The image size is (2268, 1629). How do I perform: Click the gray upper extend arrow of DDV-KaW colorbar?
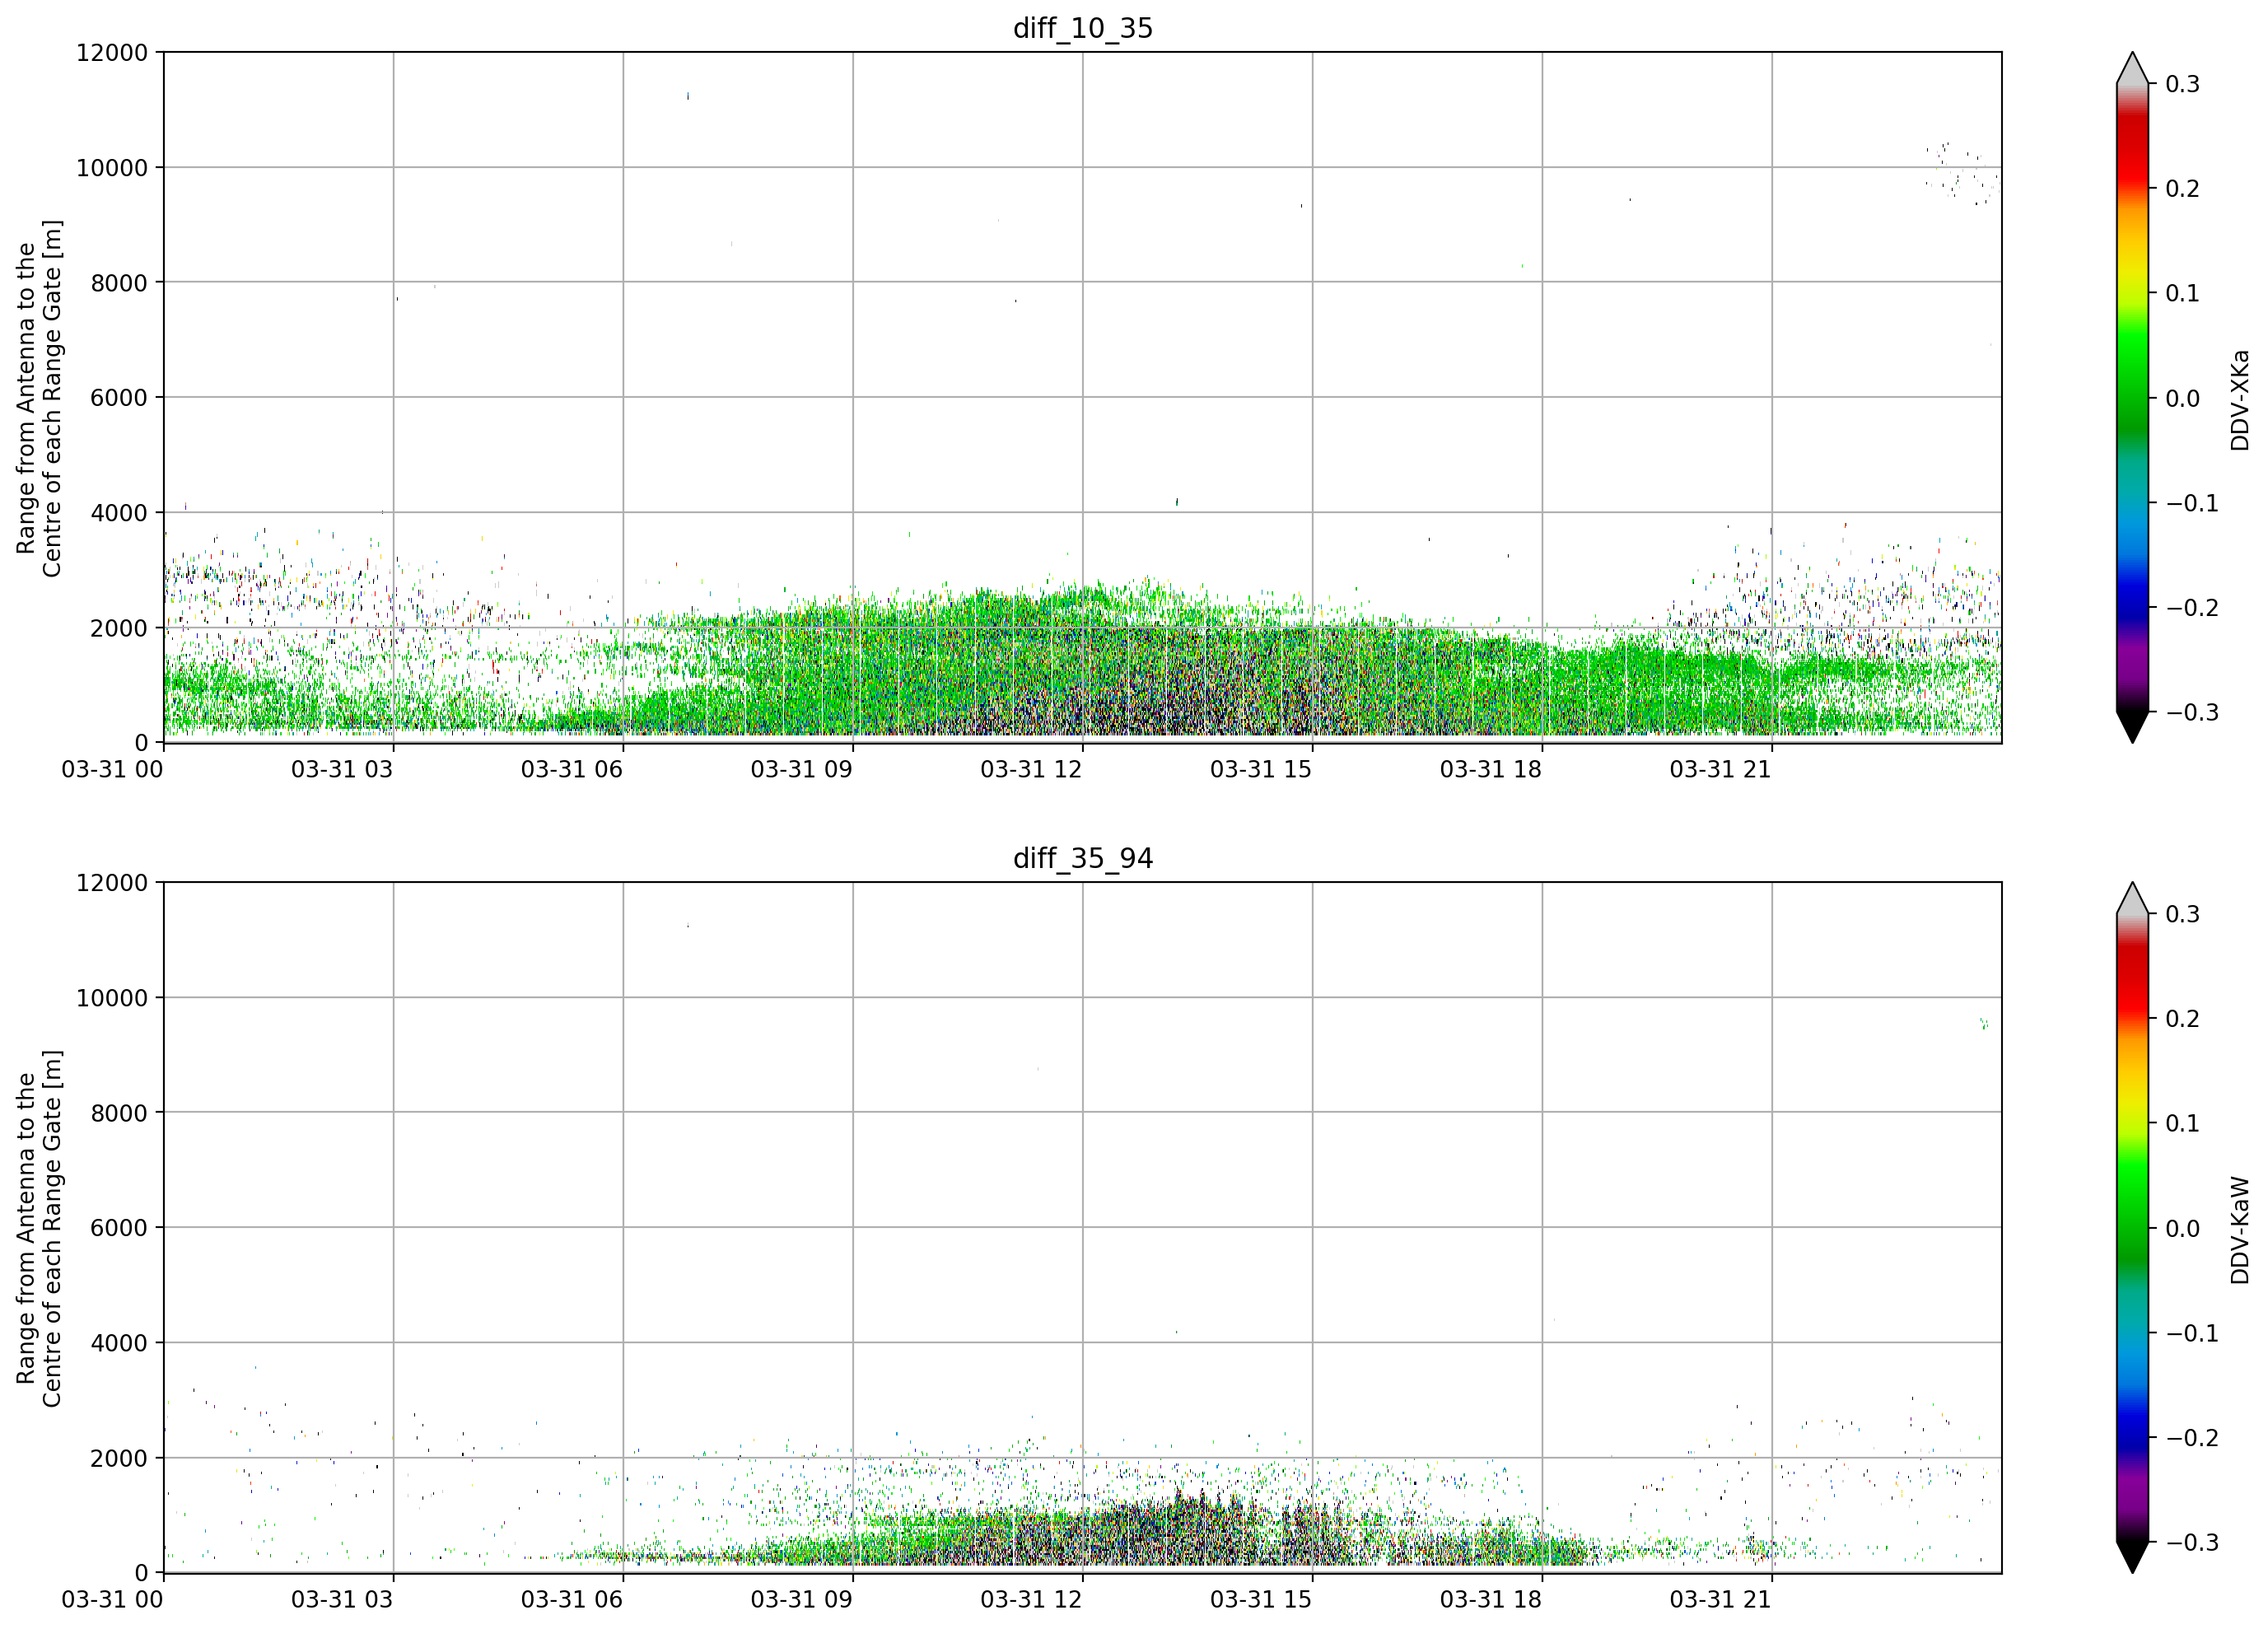point(2132,900)
